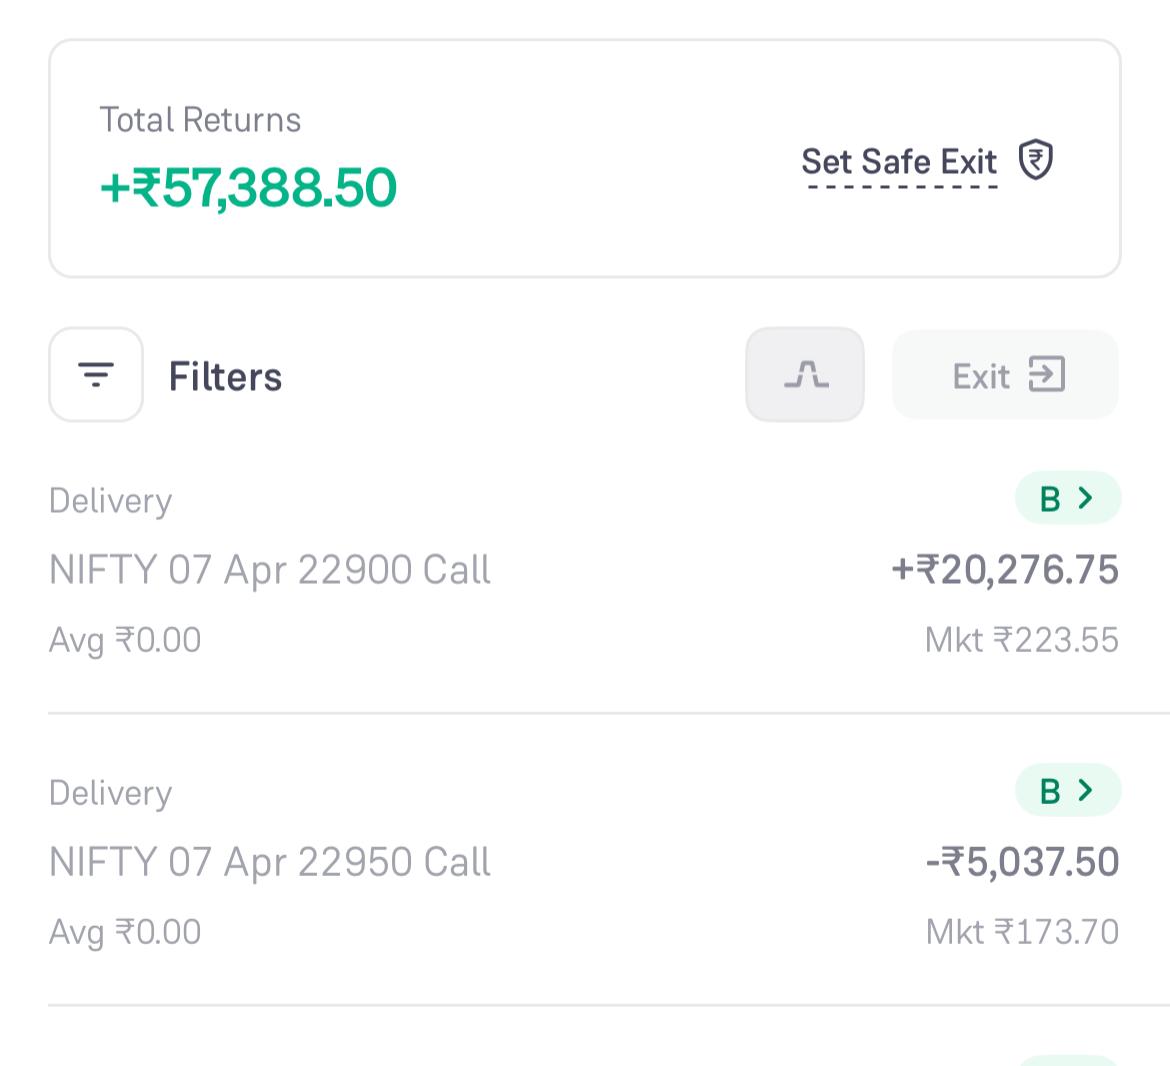The image size is (1170, 1066).
Task: Open the NIFTY 07 Apr 22950 Call position
Action: pos(270,862)
